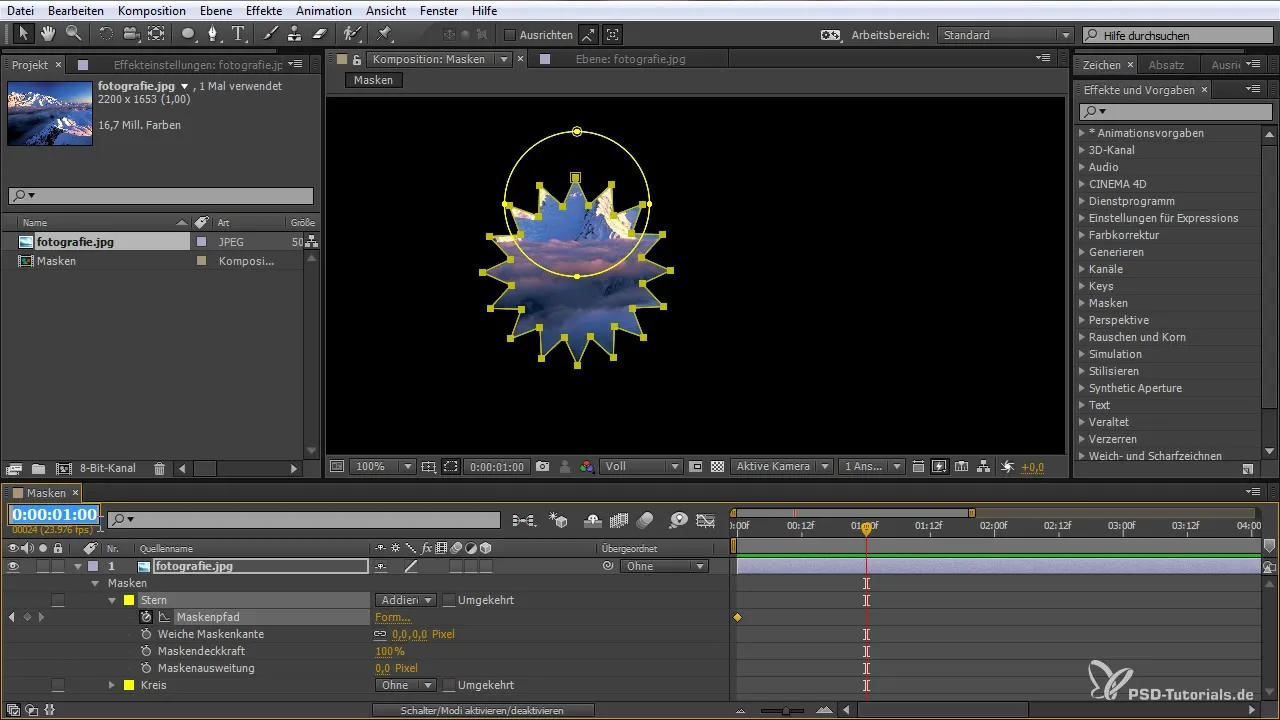Select the Hand tool
The image size is (1280, 720).
pyautogui.click(x=49, y=34)
